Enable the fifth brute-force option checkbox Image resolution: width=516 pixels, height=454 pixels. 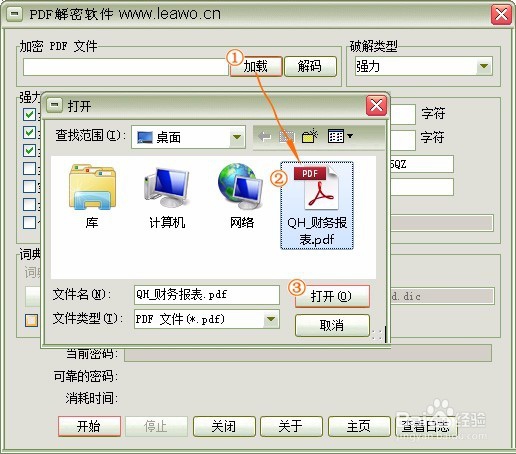(x=29, y=186)
